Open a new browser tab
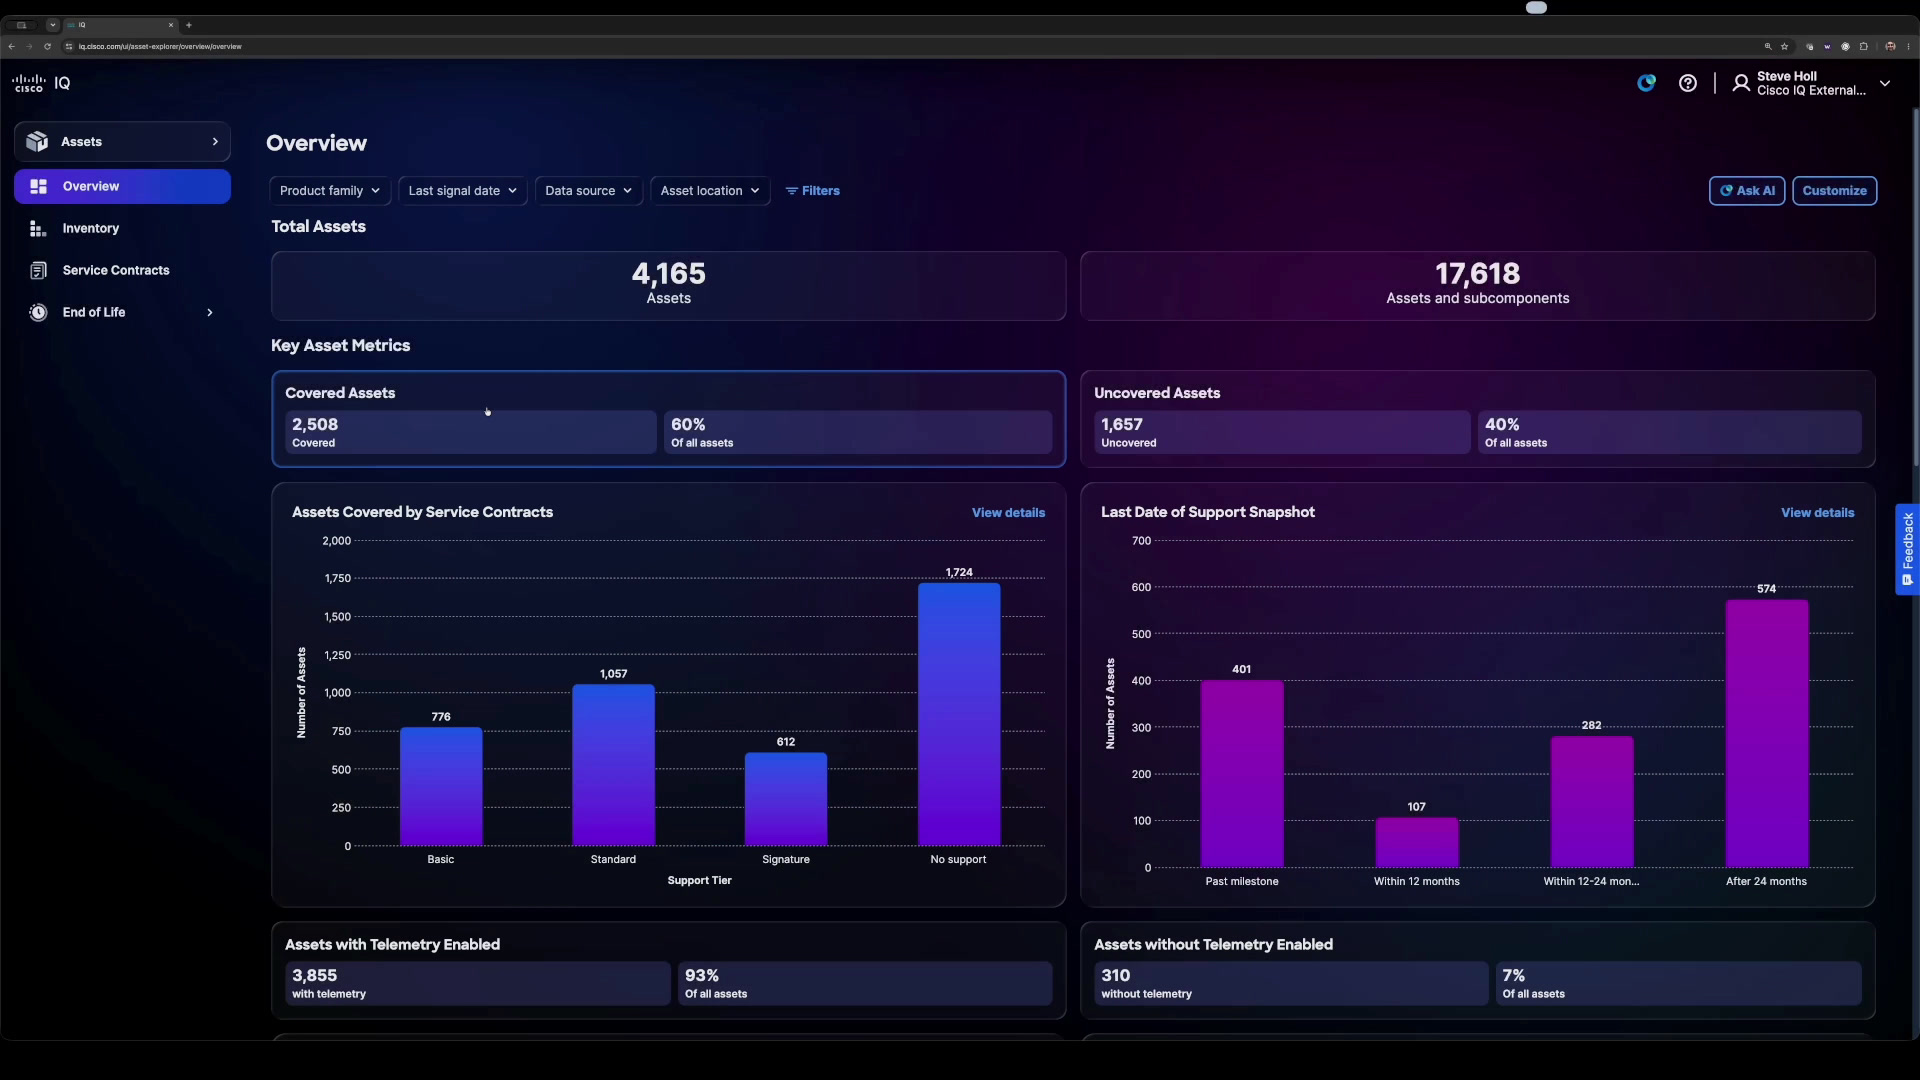The height and width of the screenshot is (1080, 1920). click(x=188, y=25)
